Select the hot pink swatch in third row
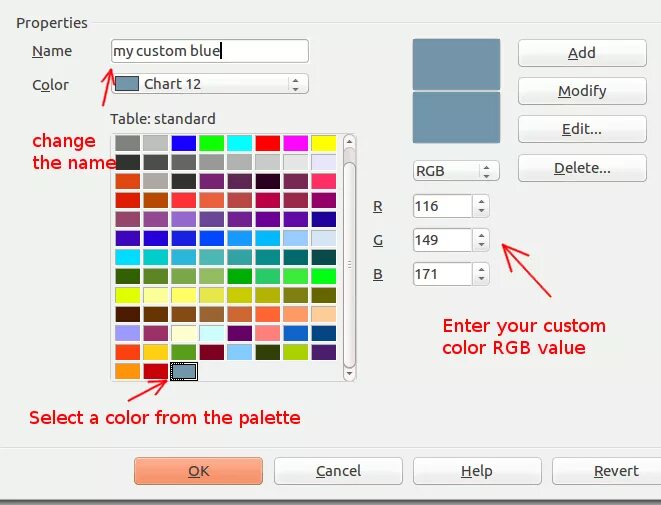661x505 pixels. (x=324, y=181)
